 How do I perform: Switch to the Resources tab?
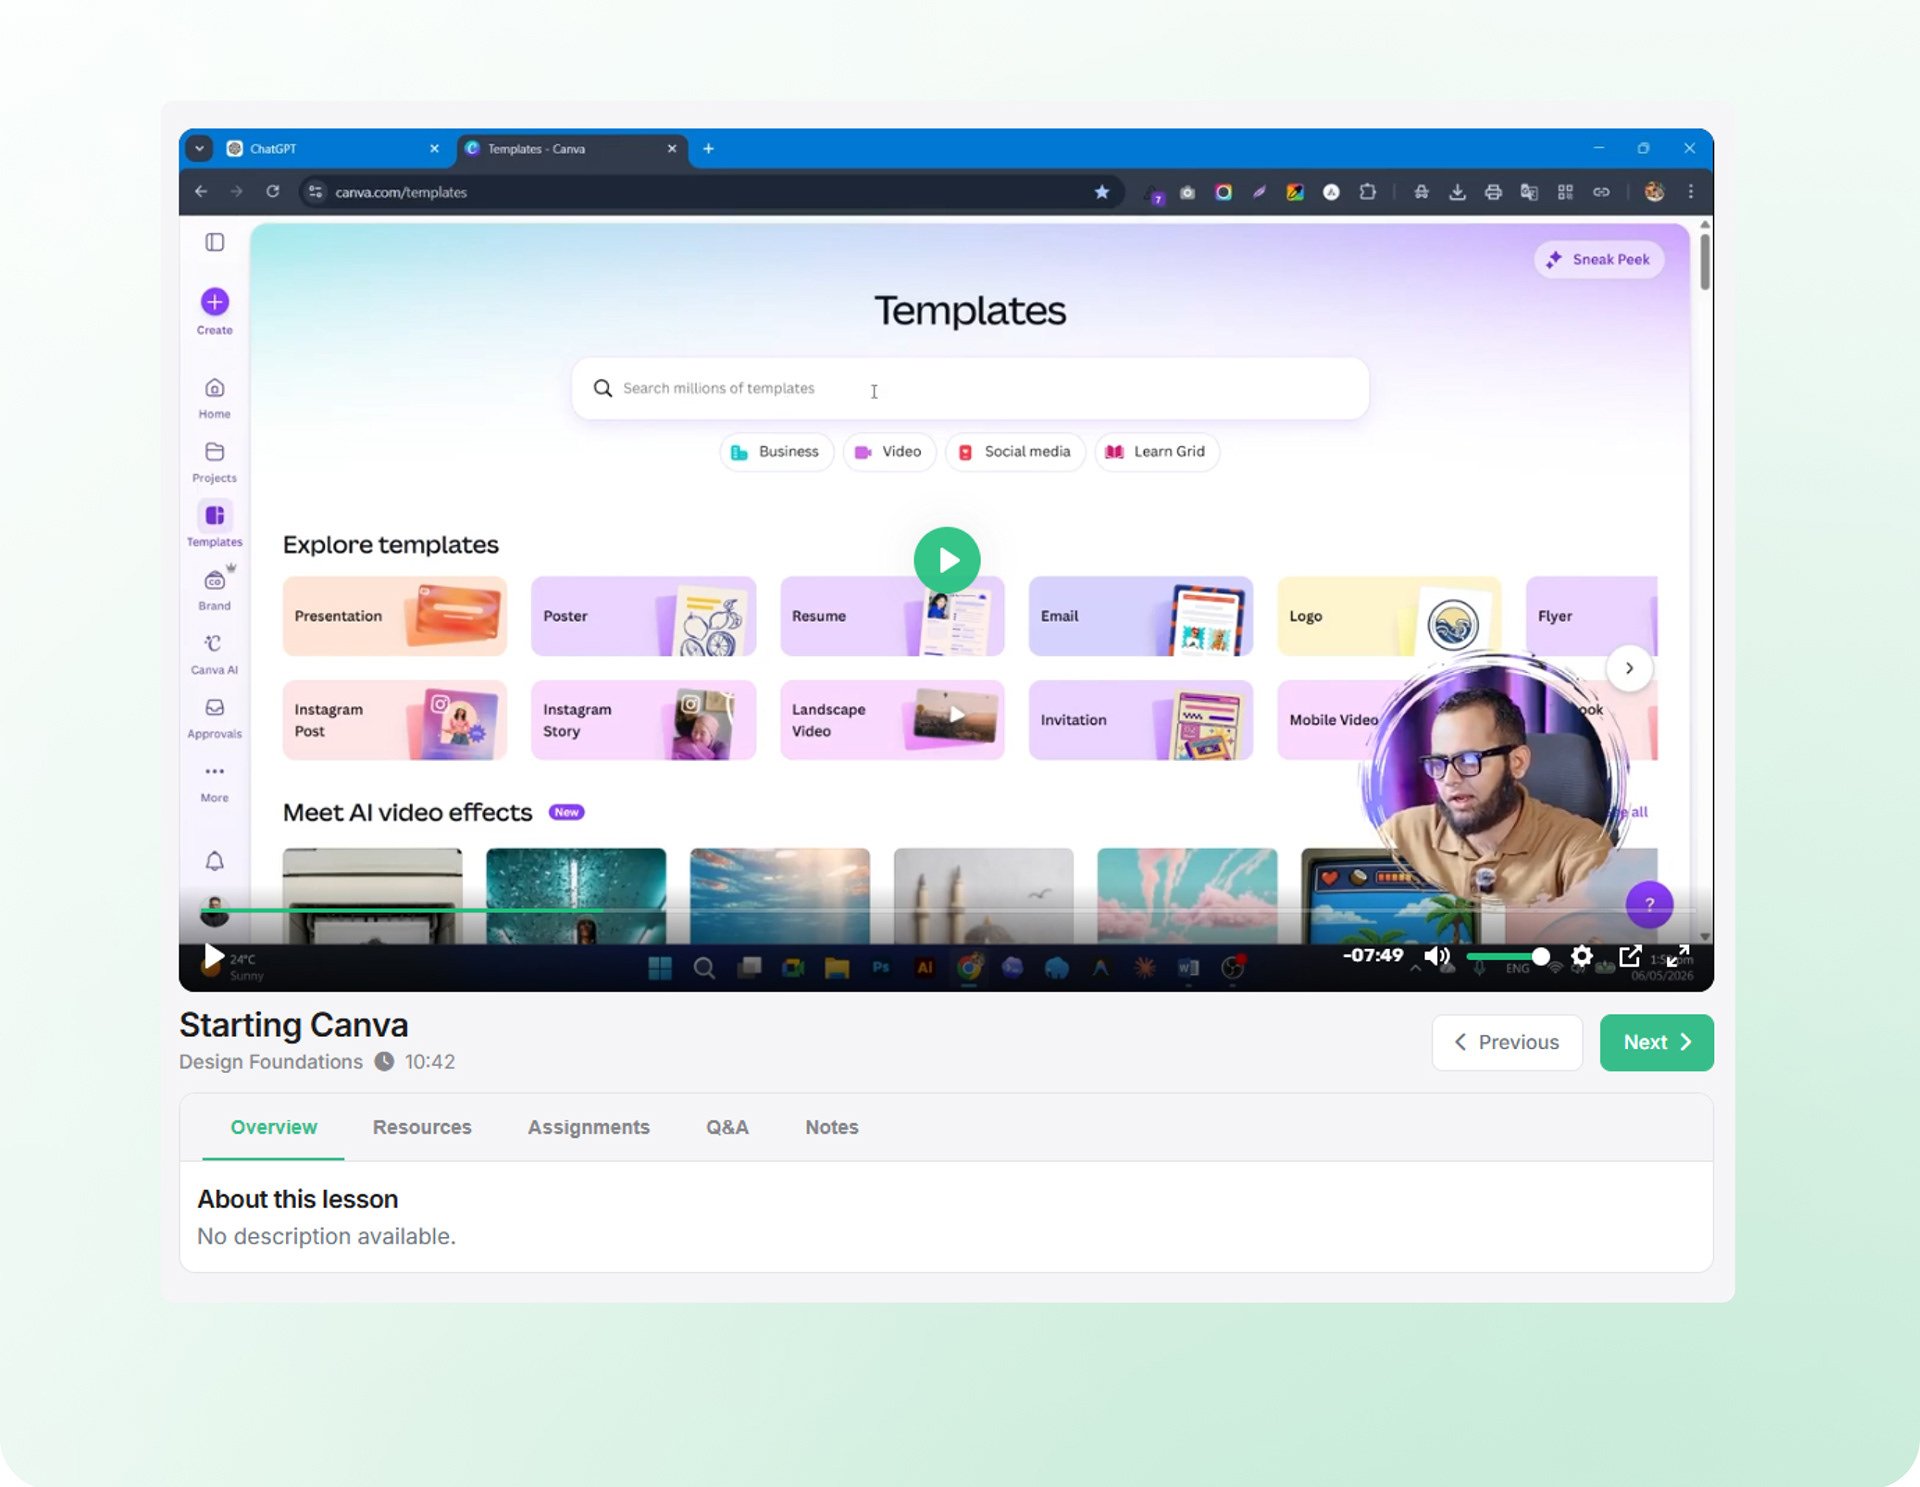[x=422, y=1127]
